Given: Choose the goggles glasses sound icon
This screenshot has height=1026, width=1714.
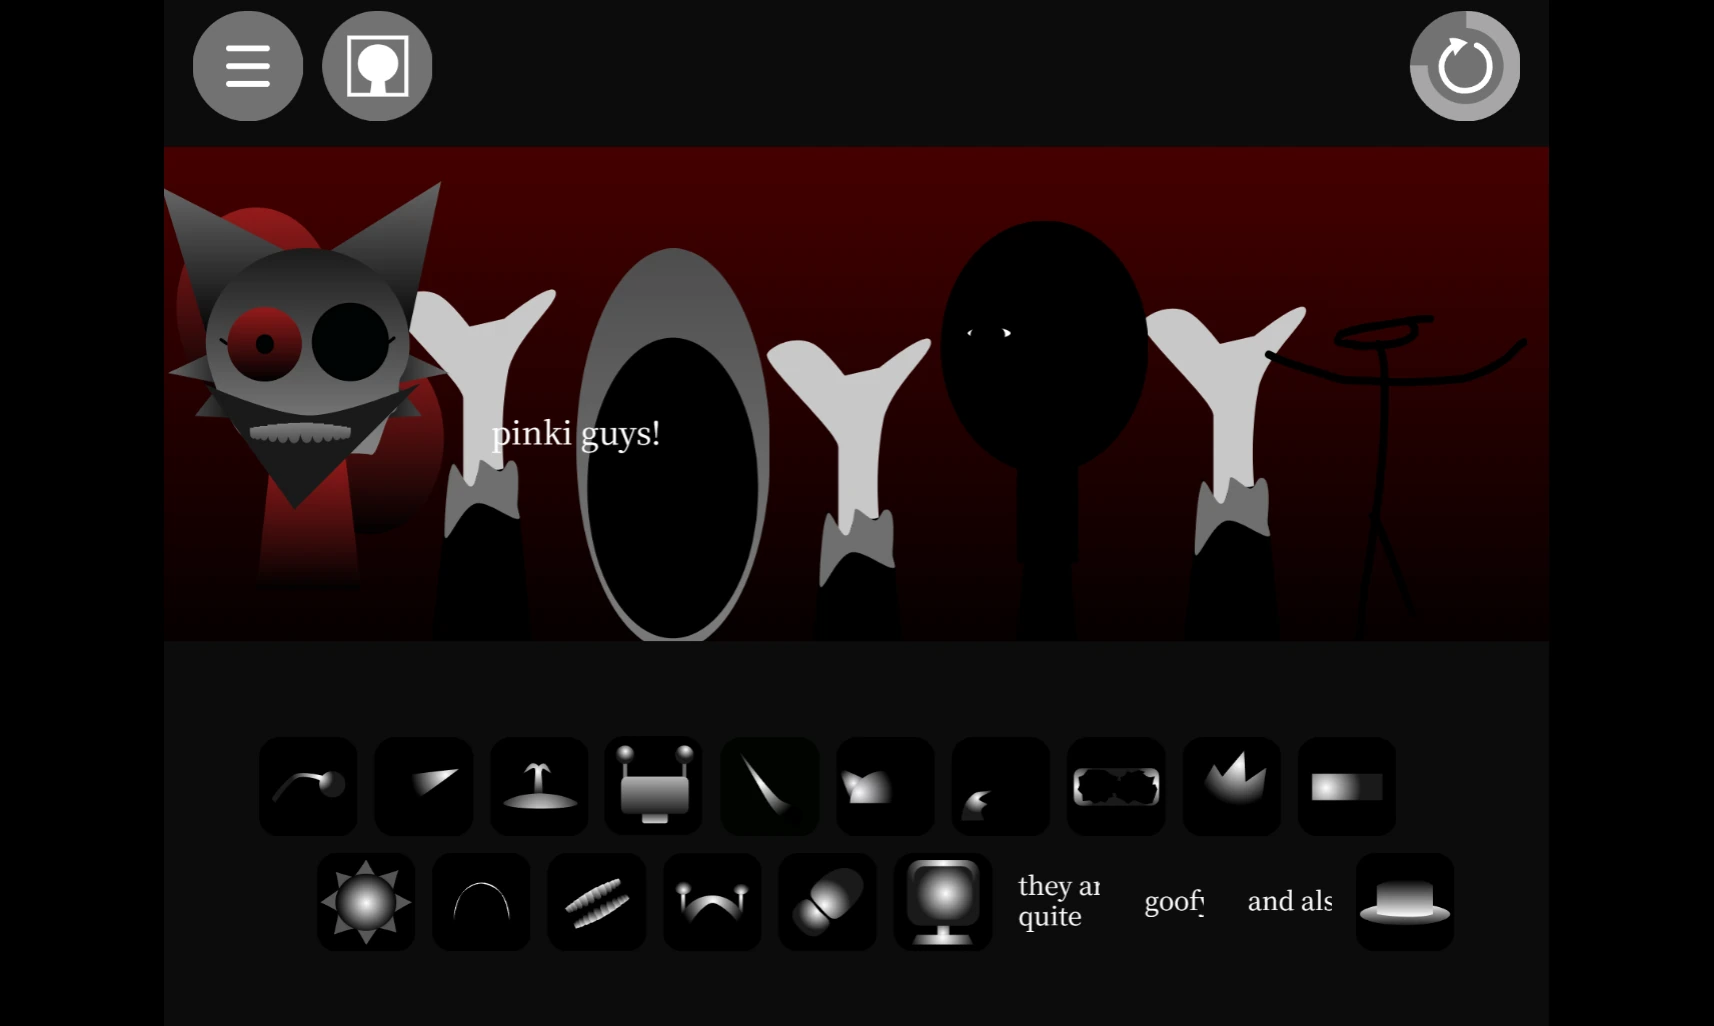Looking at the screenshot, I should pos(1116,786).
